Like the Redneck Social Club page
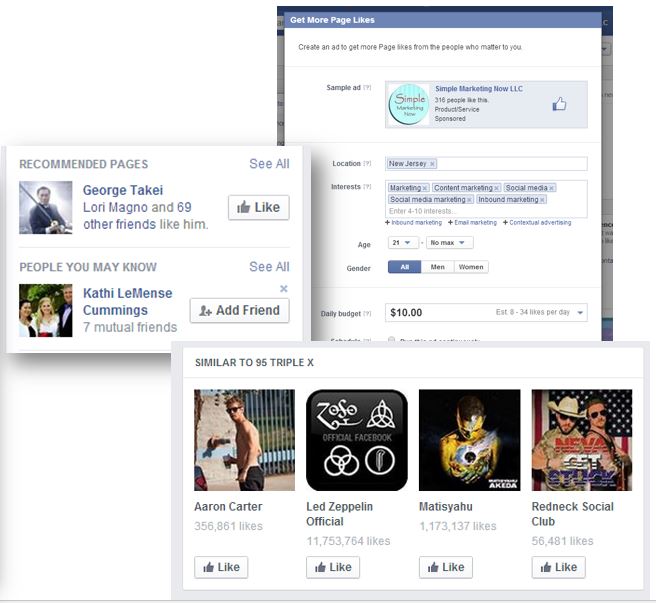Viewport: 656px width, 603px height. click(559, 567)
